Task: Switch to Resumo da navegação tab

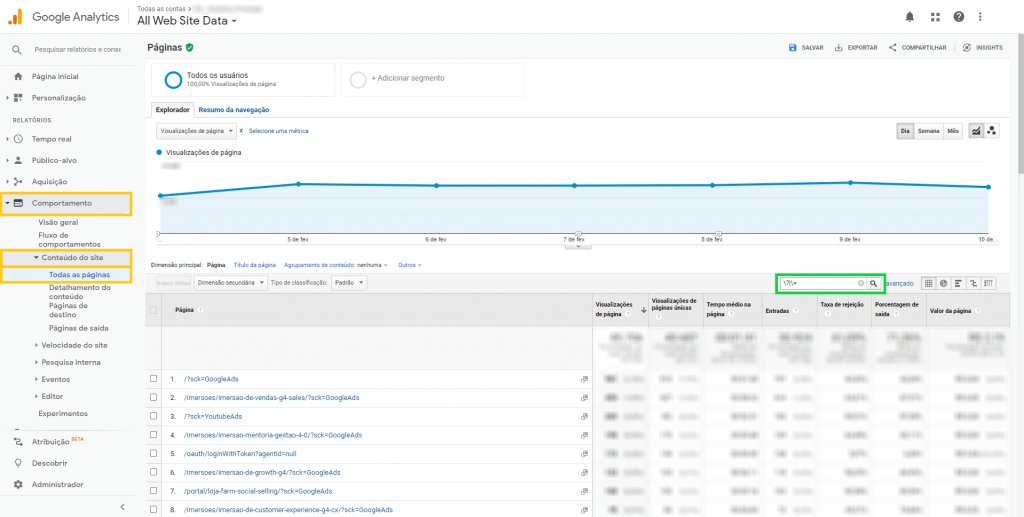Action: (x=234, y=110)
